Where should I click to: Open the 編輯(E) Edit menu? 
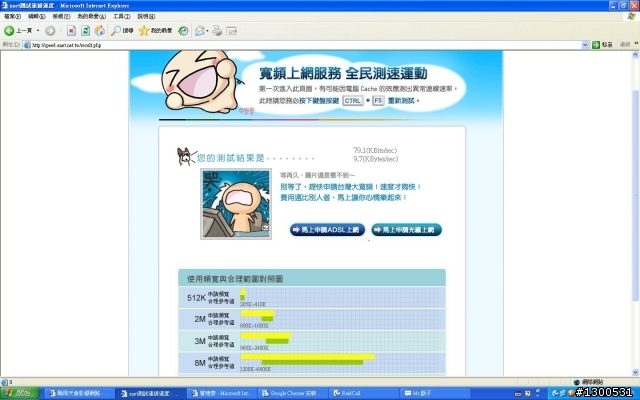(x=37, y=16)
